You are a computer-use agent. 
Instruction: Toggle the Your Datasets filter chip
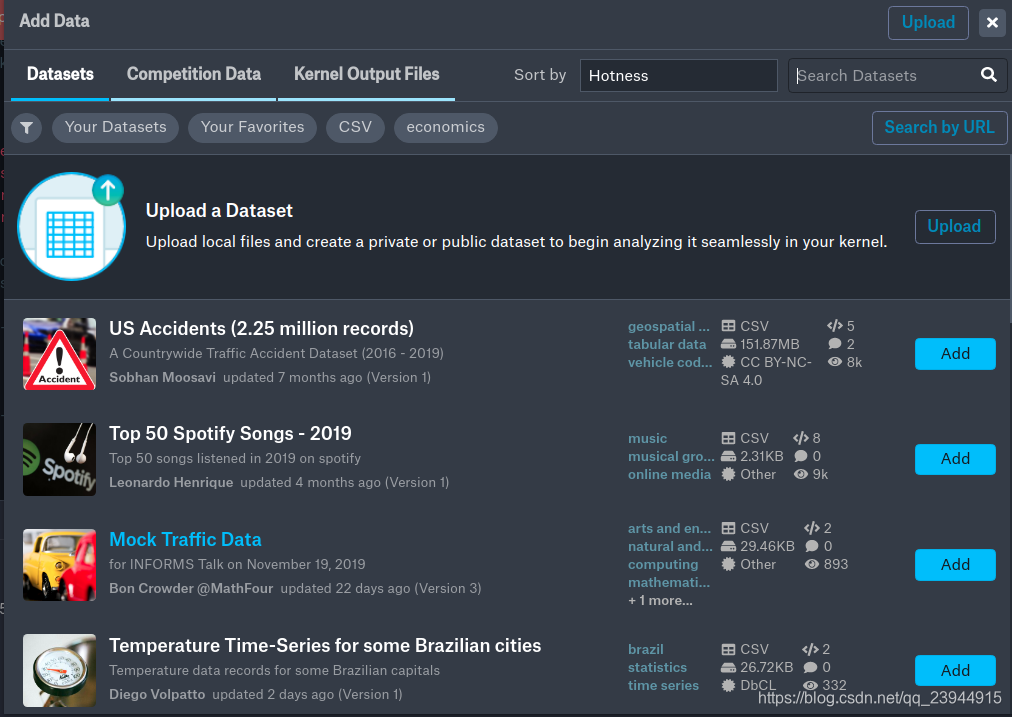(116, 127)
